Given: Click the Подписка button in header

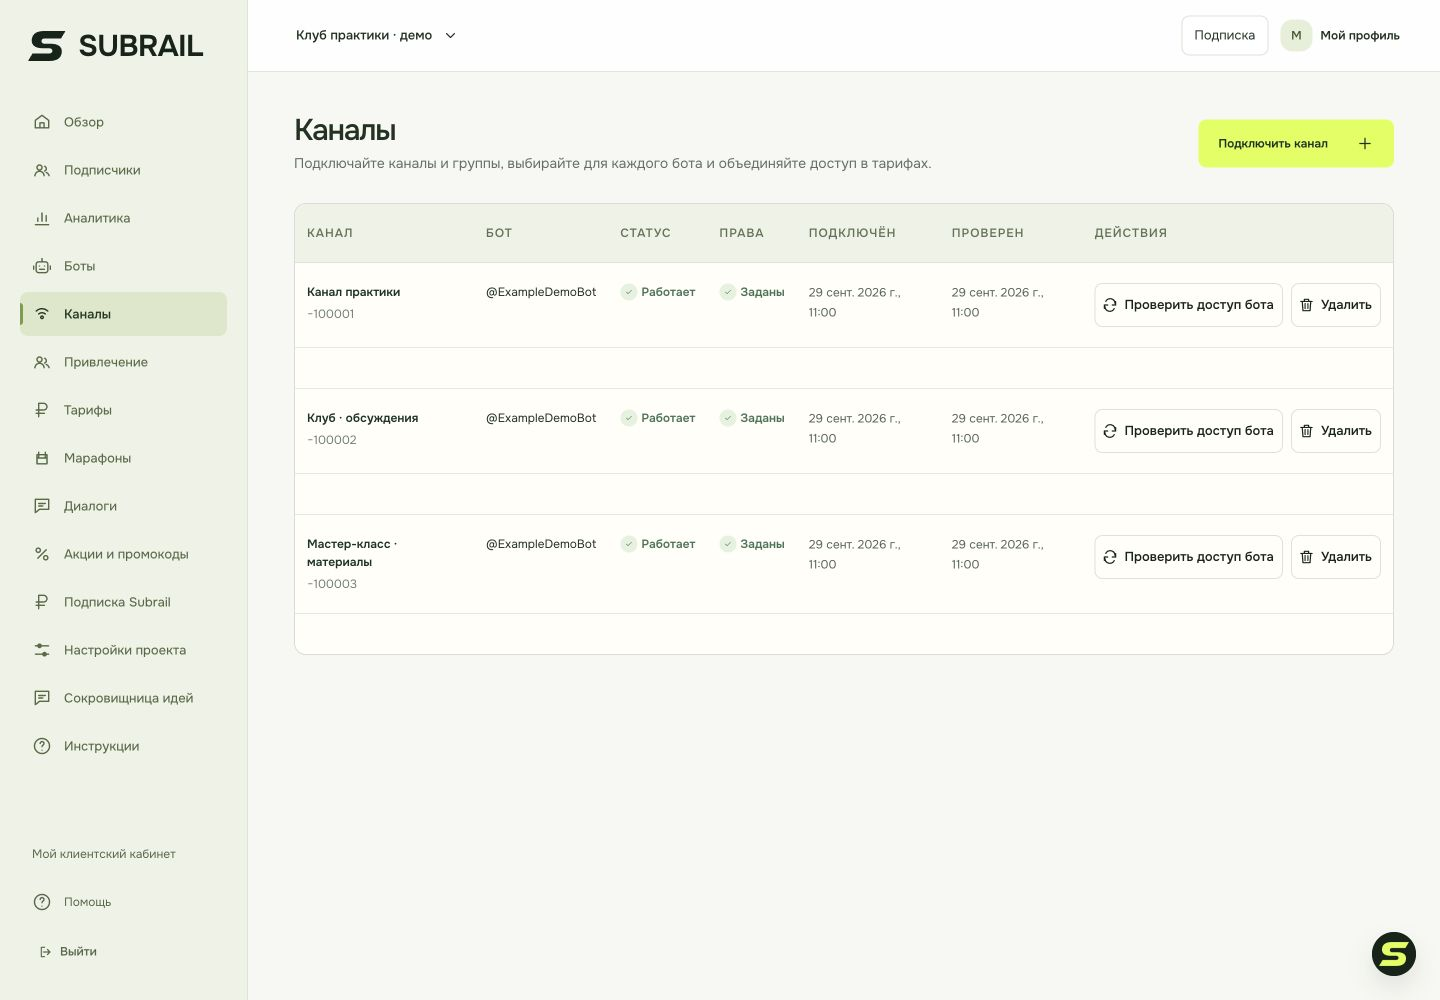Looking at the screenshot, I should coord(1225,35).
